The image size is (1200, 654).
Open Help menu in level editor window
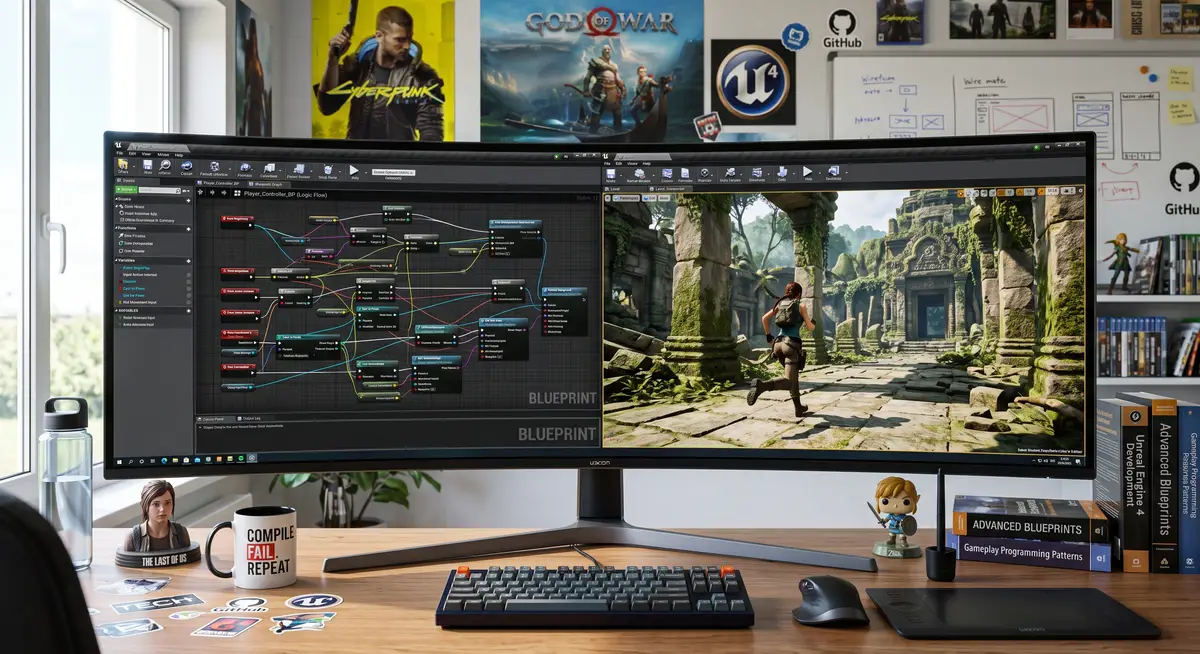coord(647,163)
